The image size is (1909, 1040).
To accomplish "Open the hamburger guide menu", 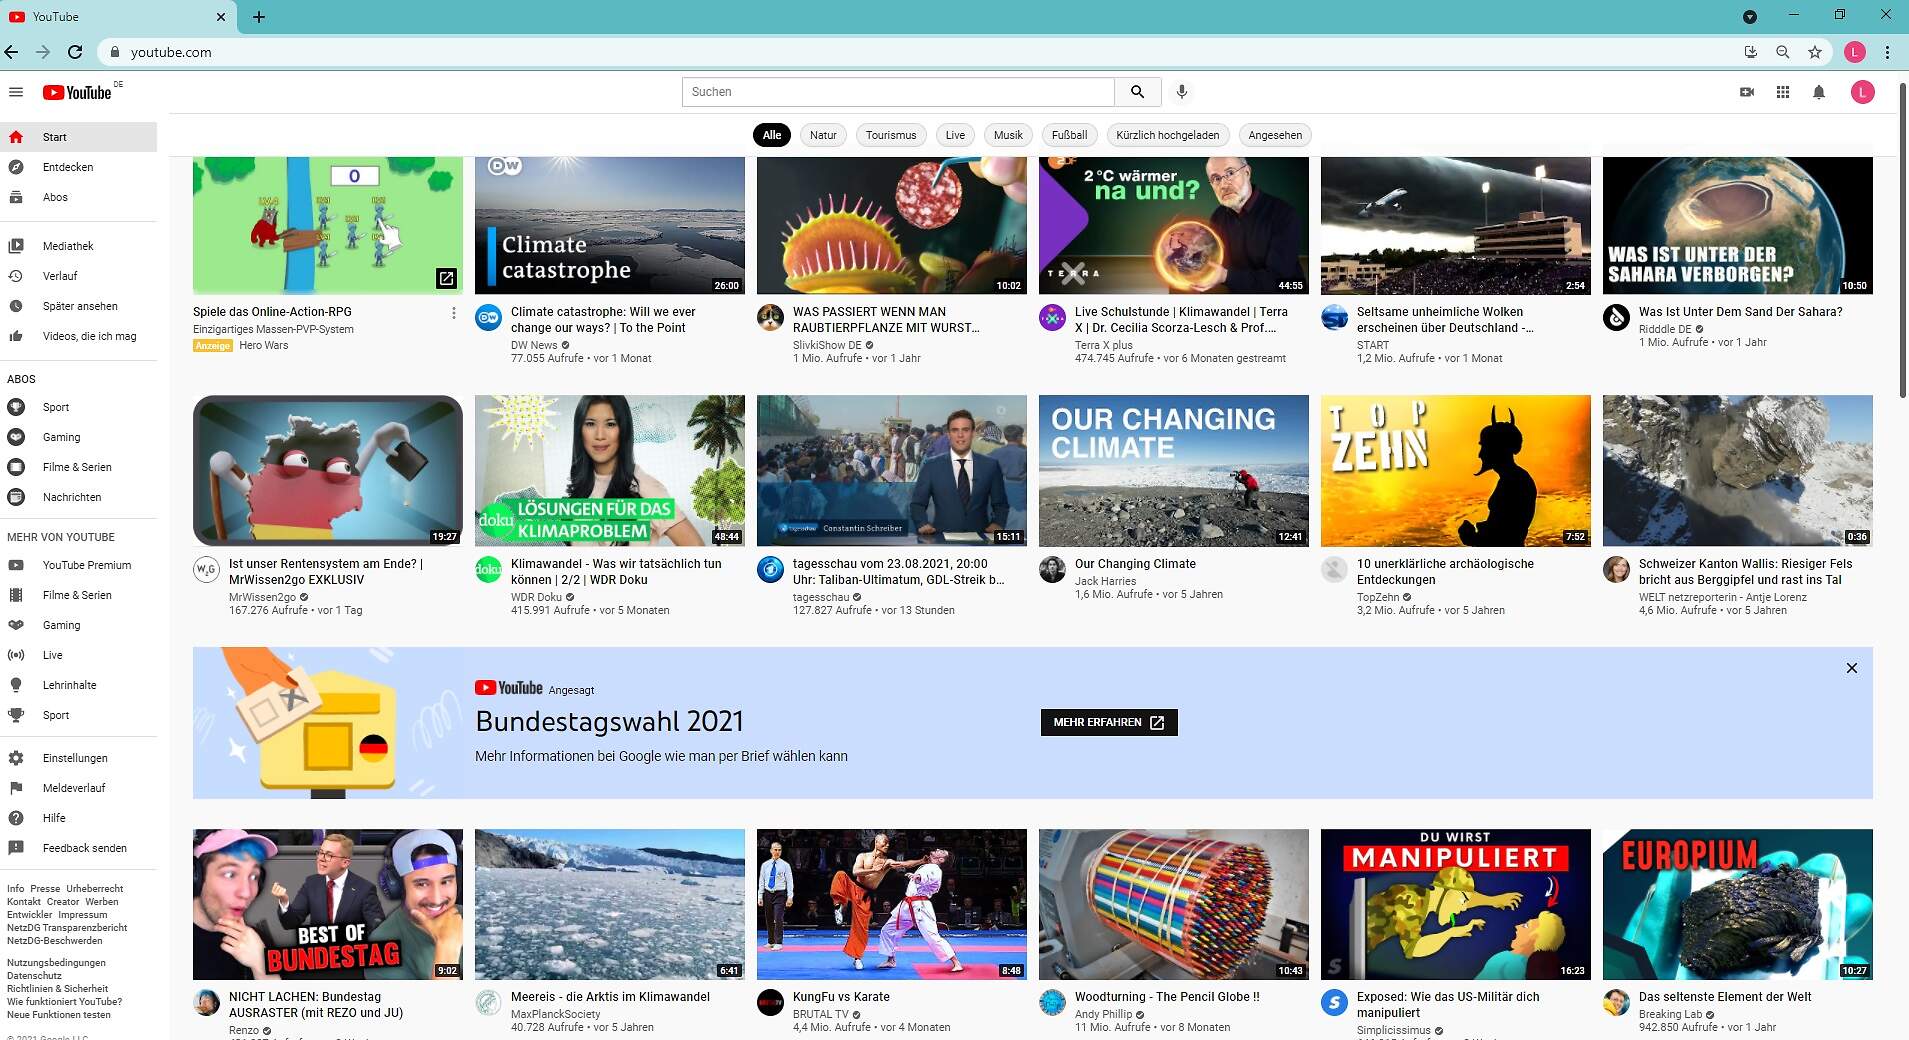I will 16,92.
